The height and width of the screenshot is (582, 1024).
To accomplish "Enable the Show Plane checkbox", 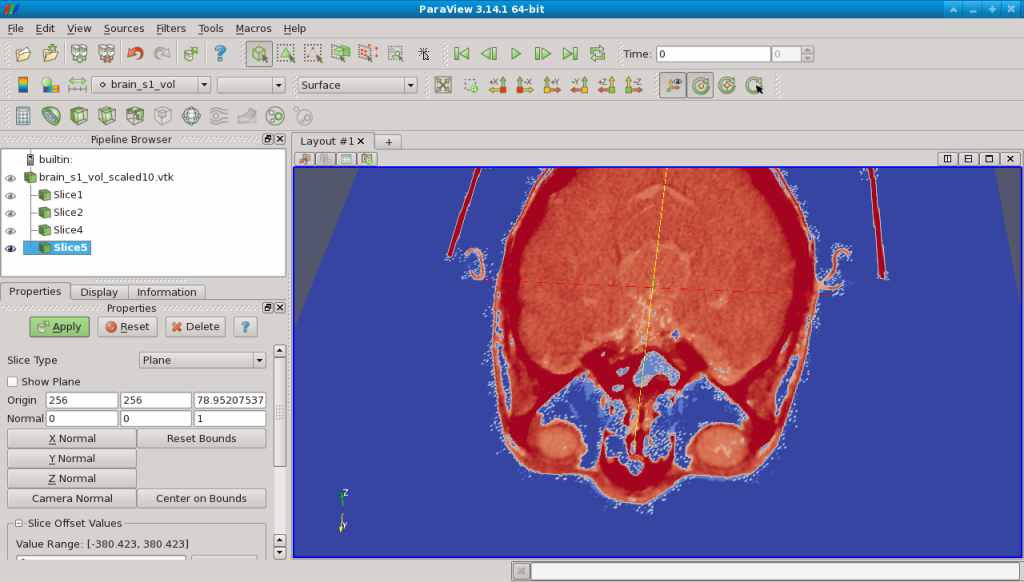I will (13, 382).
